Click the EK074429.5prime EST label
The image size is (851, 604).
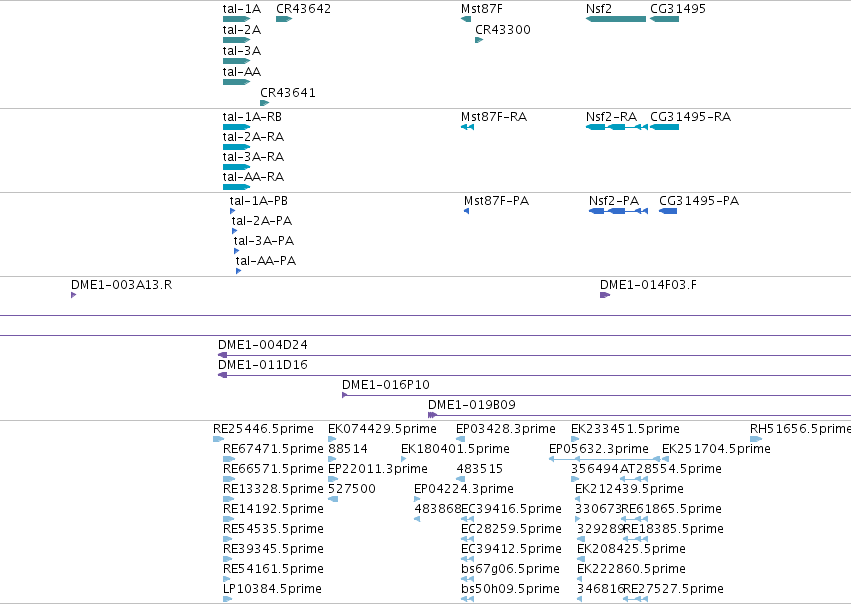[x=382, y=429]
